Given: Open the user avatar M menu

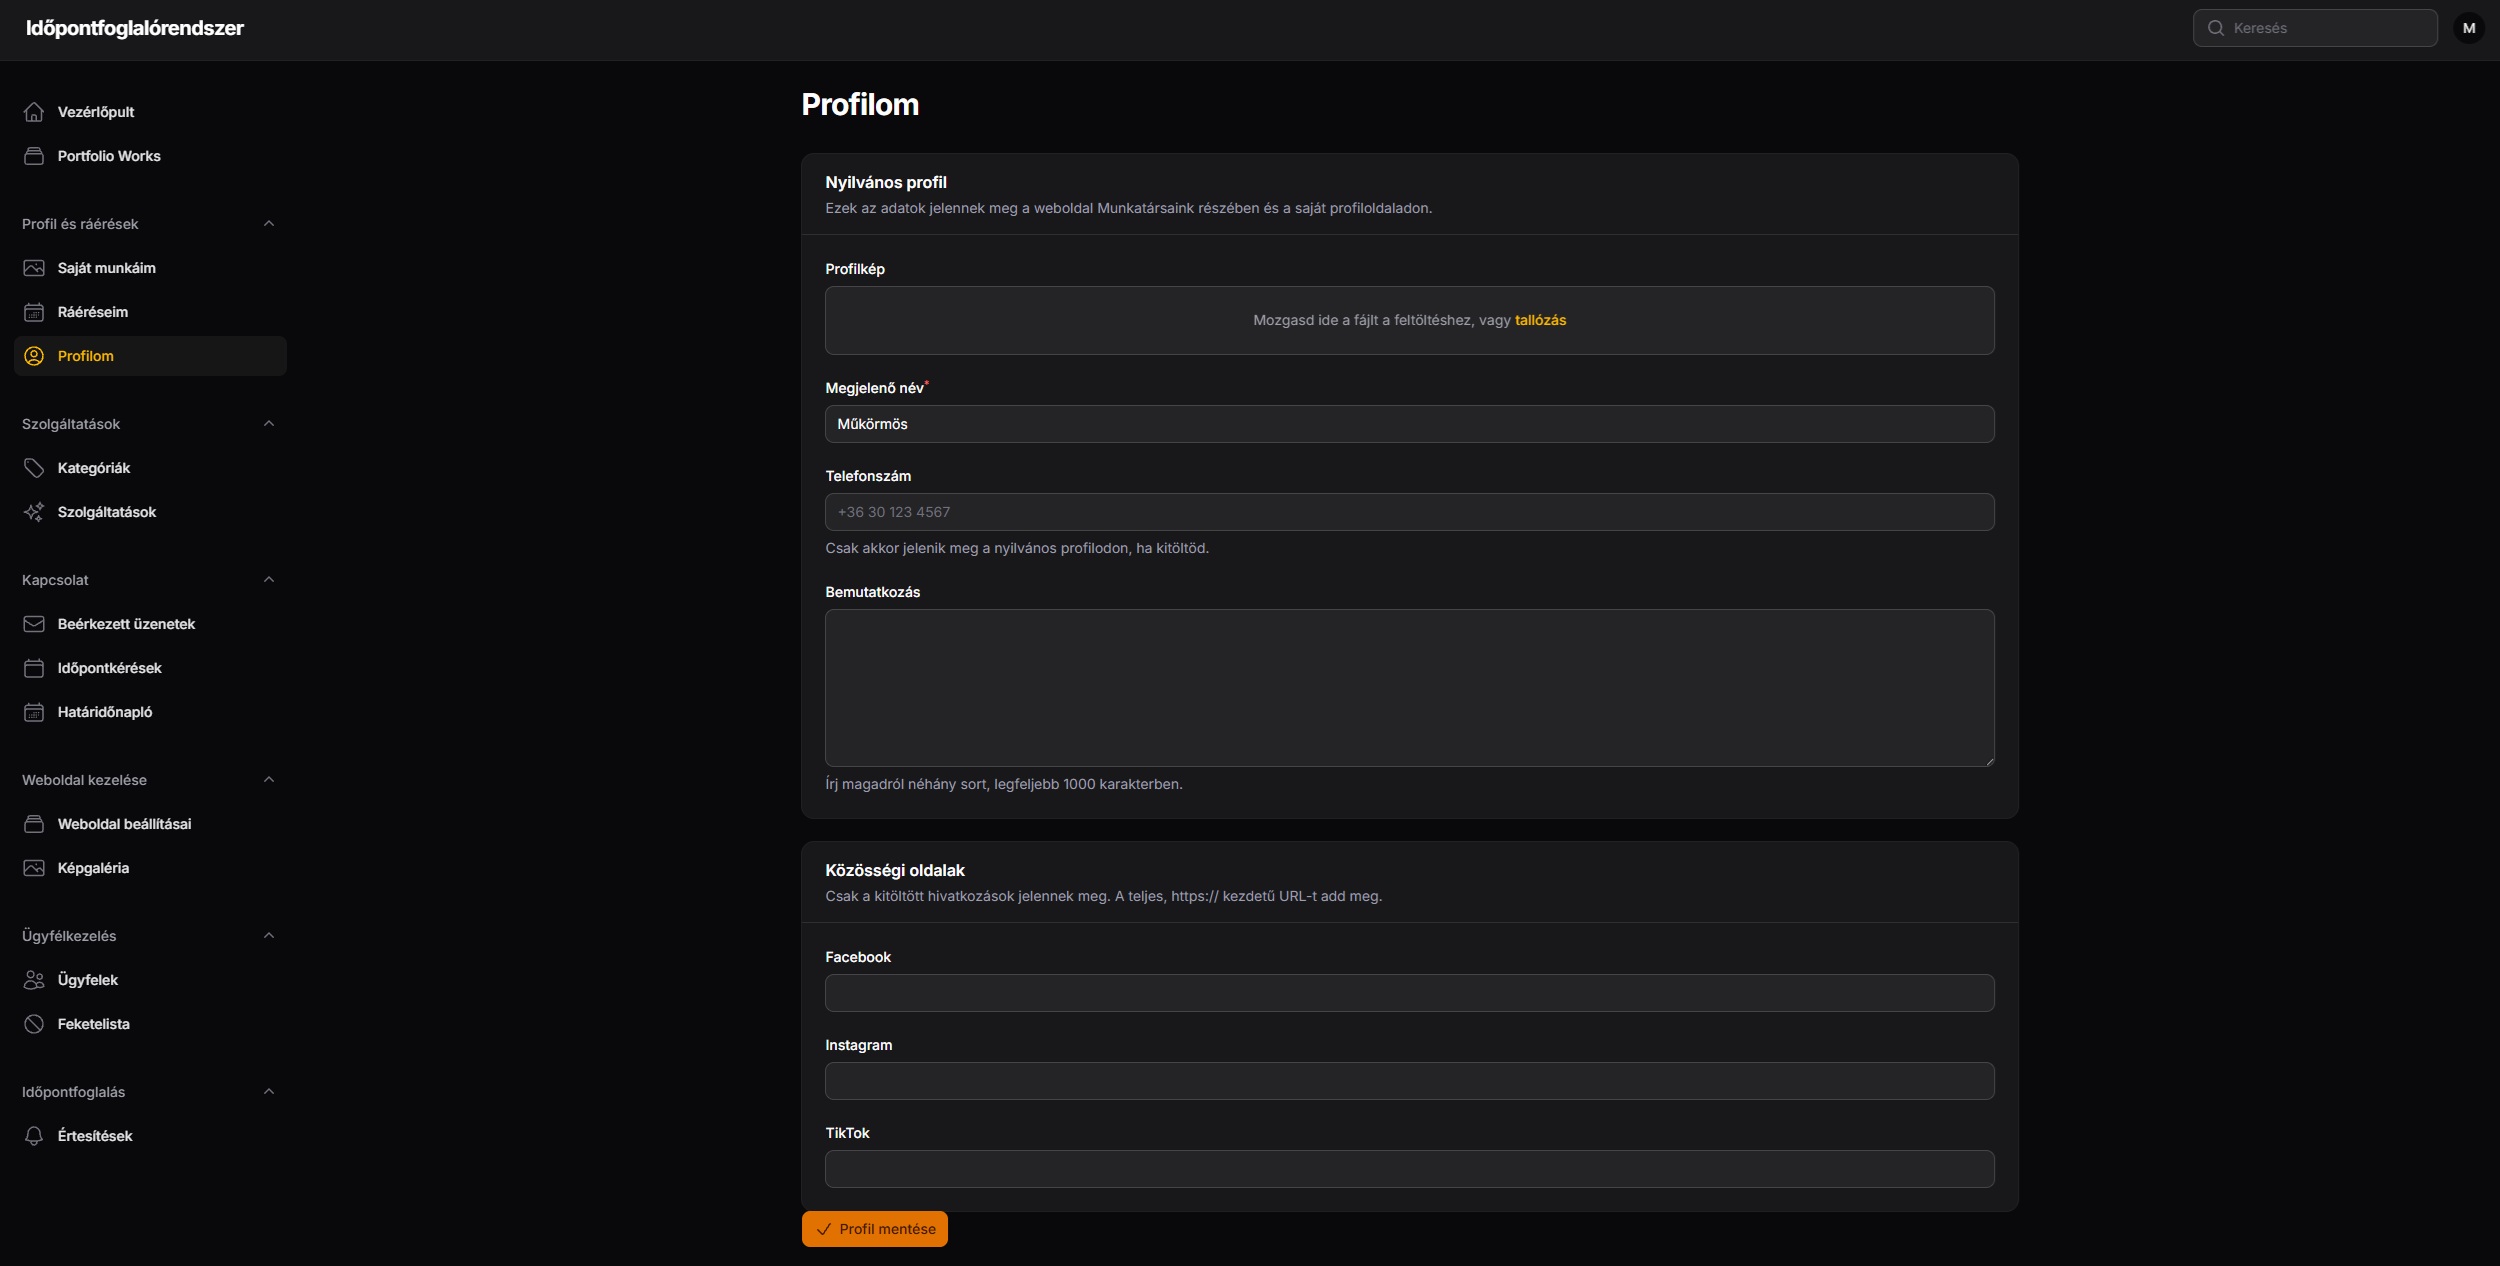Looking at the screenshot, I should coord(2469,28).
